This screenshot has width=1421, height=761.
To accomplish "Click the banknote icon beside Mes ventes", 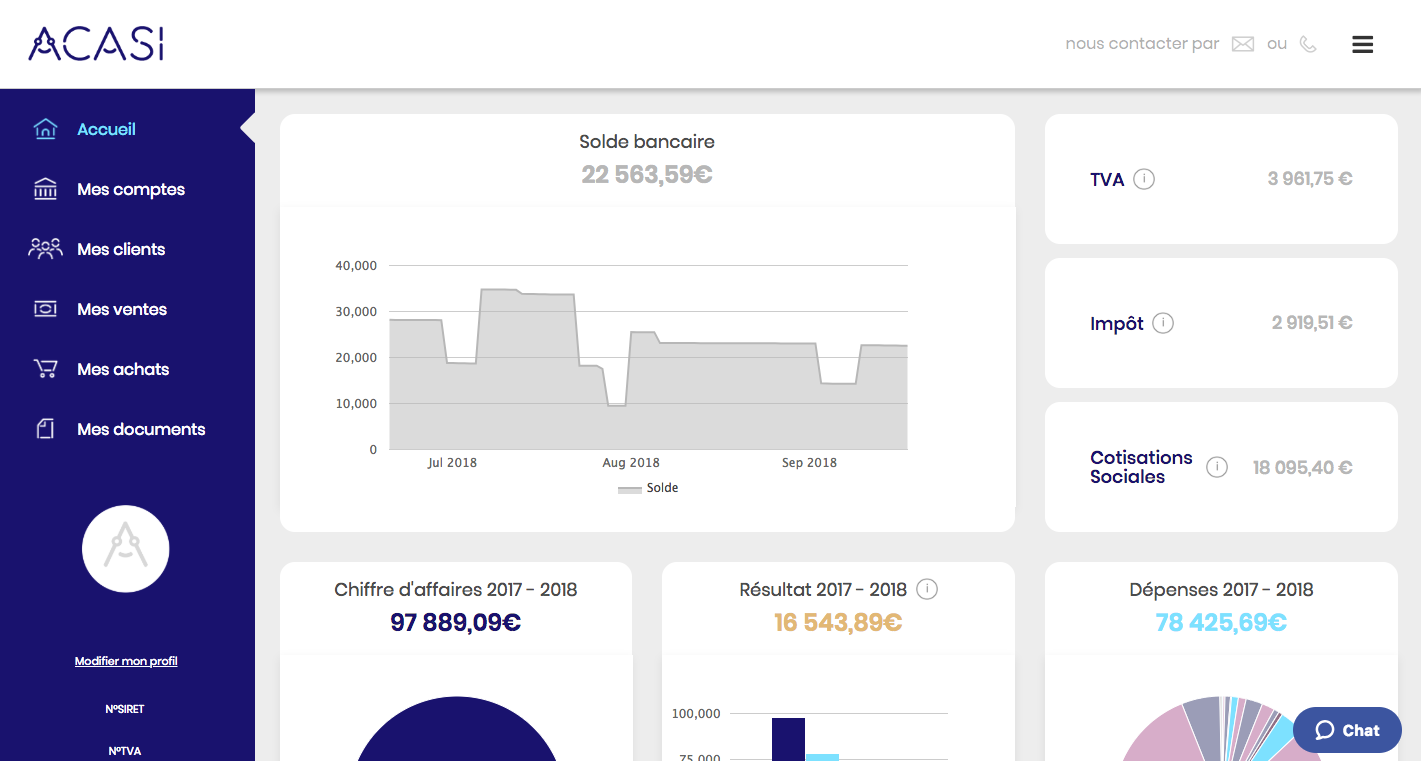I will click(x=45, y=309).
